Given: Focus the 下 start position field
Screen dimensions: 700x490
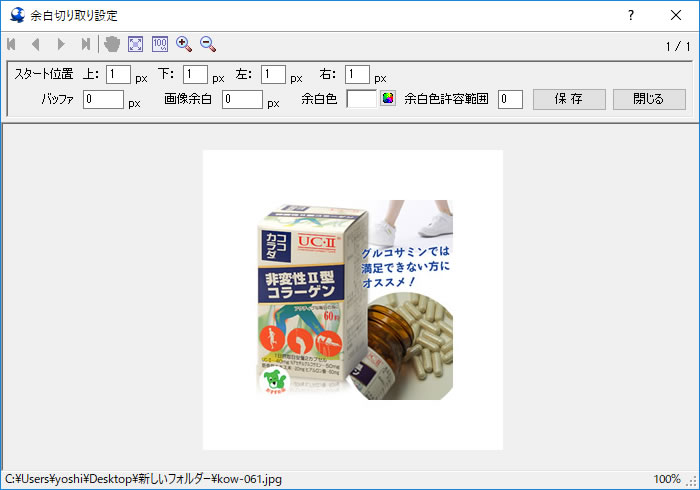Looking at the screenshot, I should (196, 75).
